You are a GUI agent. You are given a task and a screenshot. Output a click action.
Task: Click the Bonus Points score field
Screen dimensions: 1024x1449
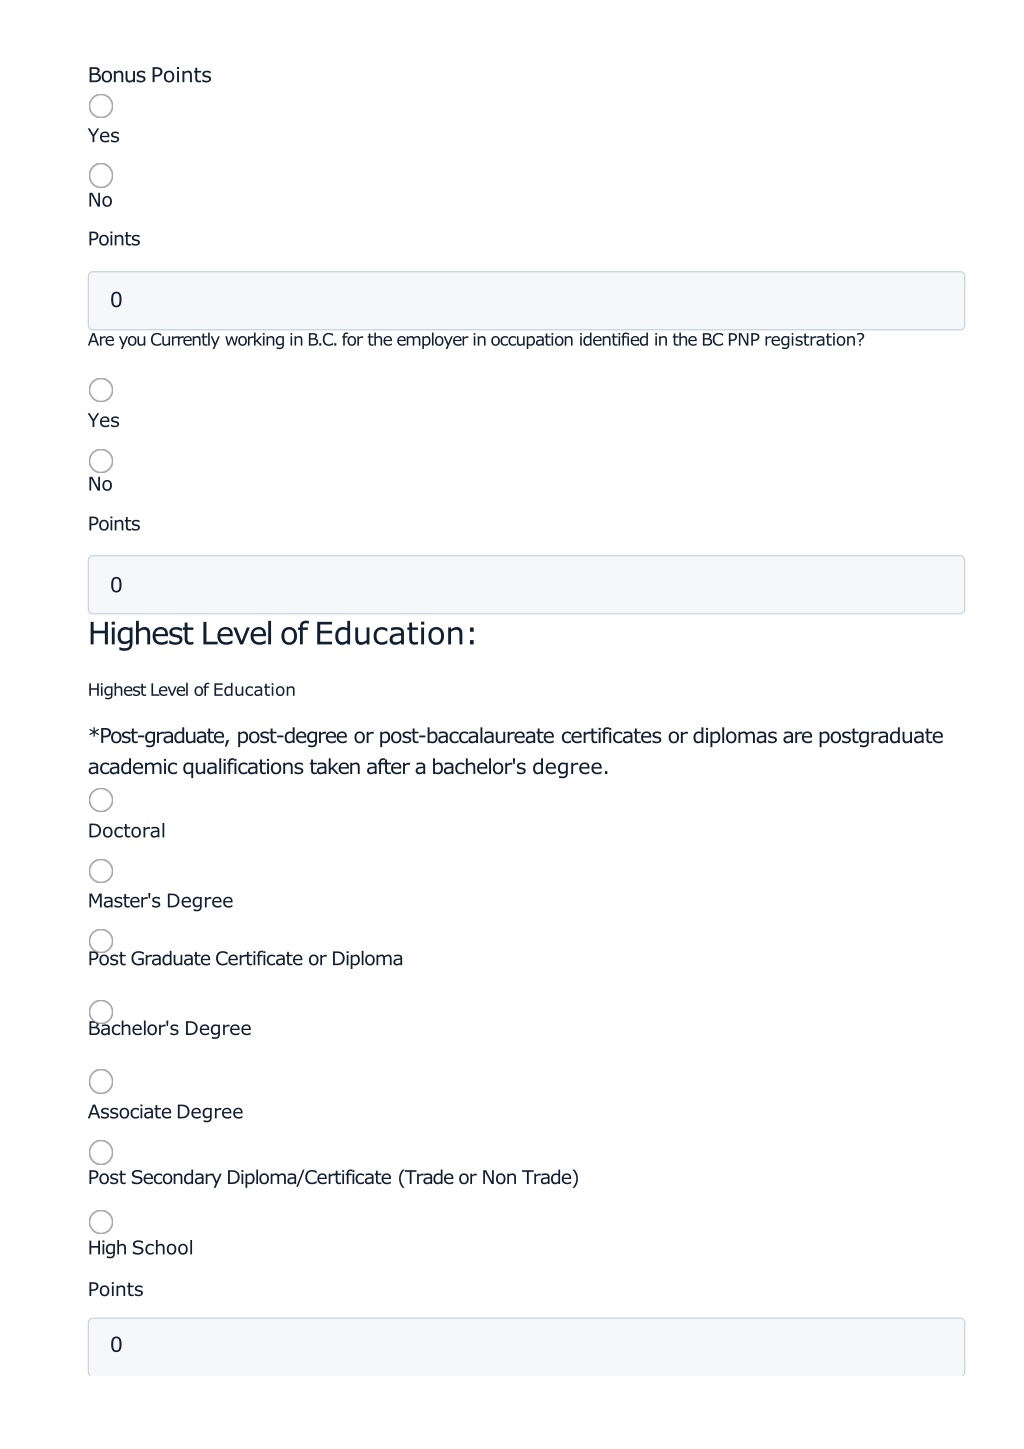[526, 301]
